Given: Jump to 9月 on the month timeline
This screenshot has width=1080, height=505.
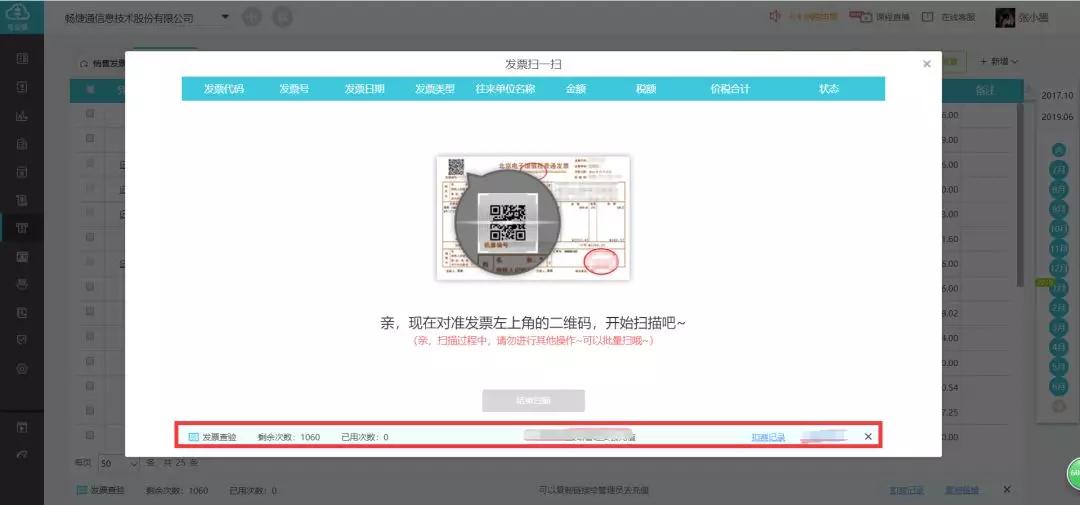Looking at the screenshot, I should click(1059, 208).
